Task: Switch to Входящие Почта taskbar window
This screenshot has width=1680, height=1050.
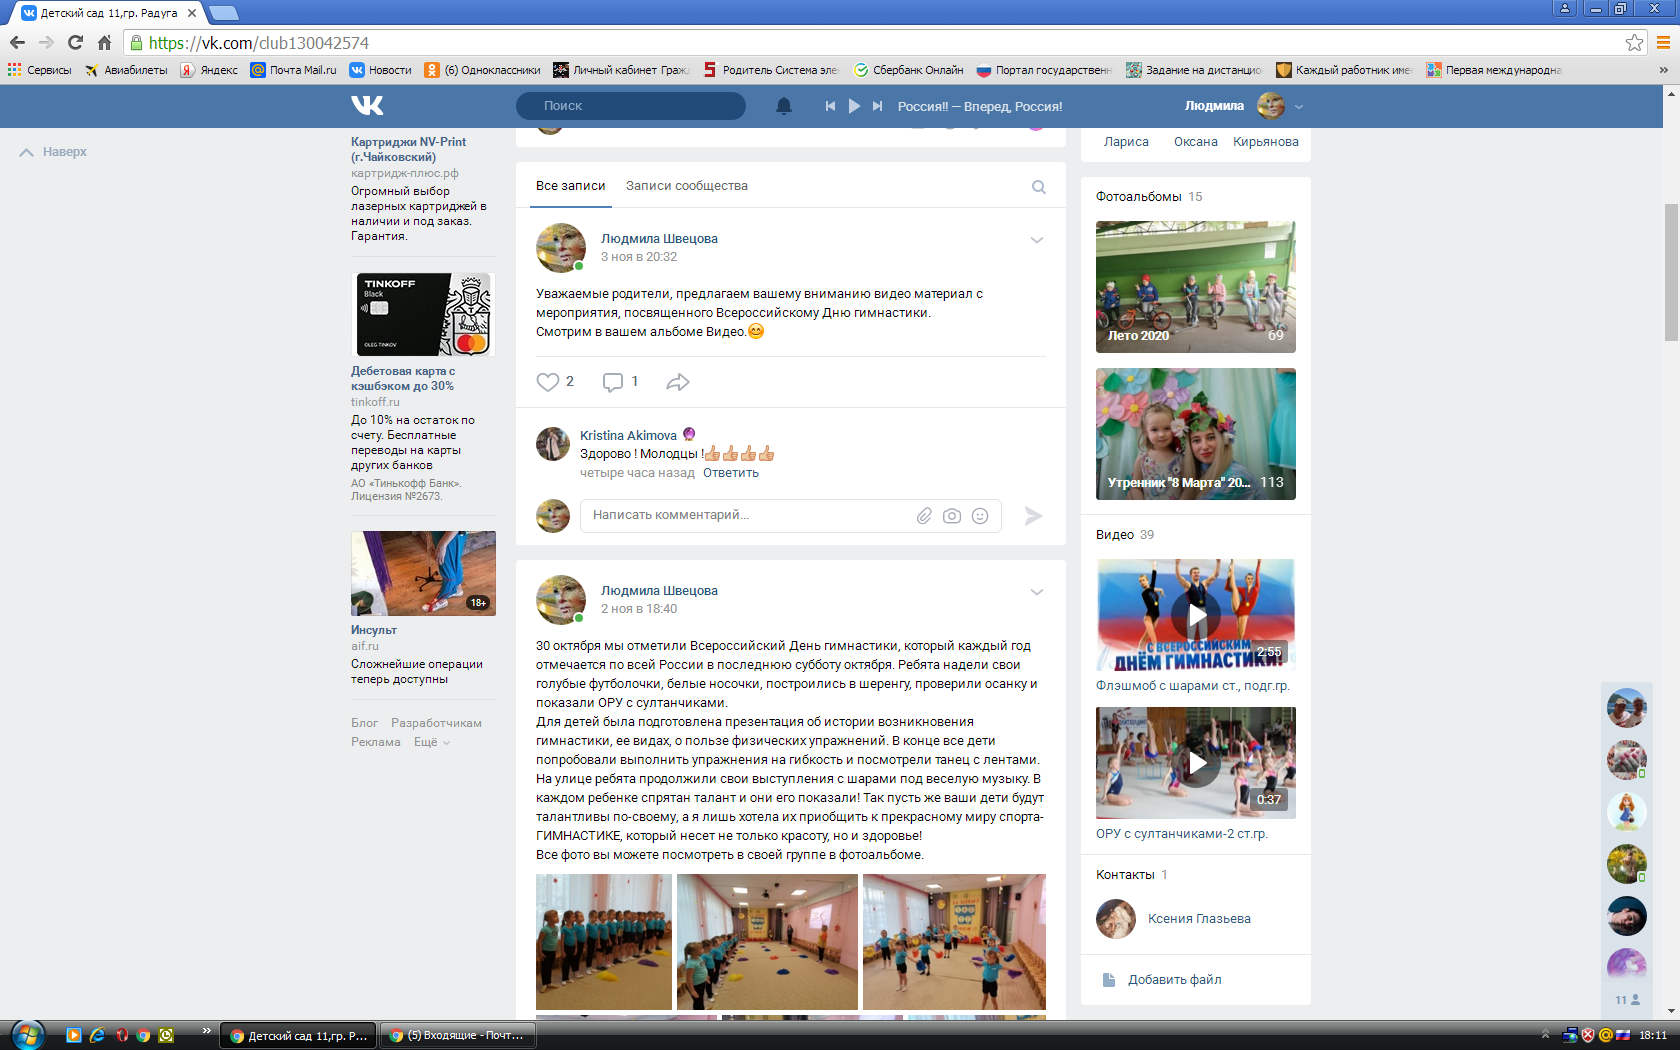Action: click(458, 1035)
